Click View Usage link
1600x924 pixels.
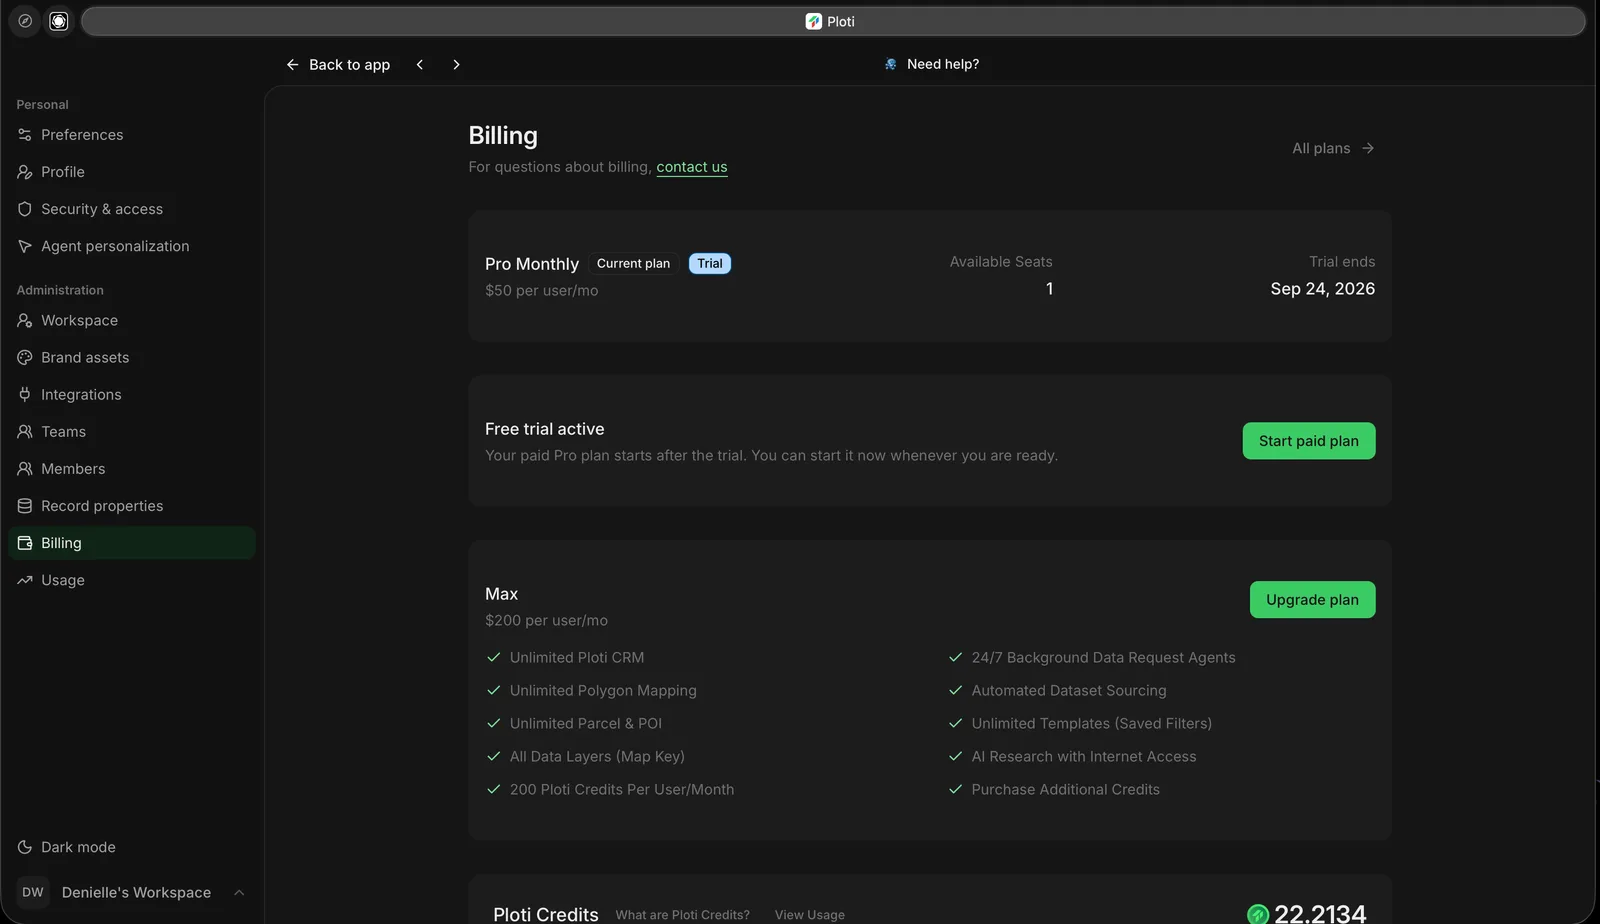(x=810, y=915)
